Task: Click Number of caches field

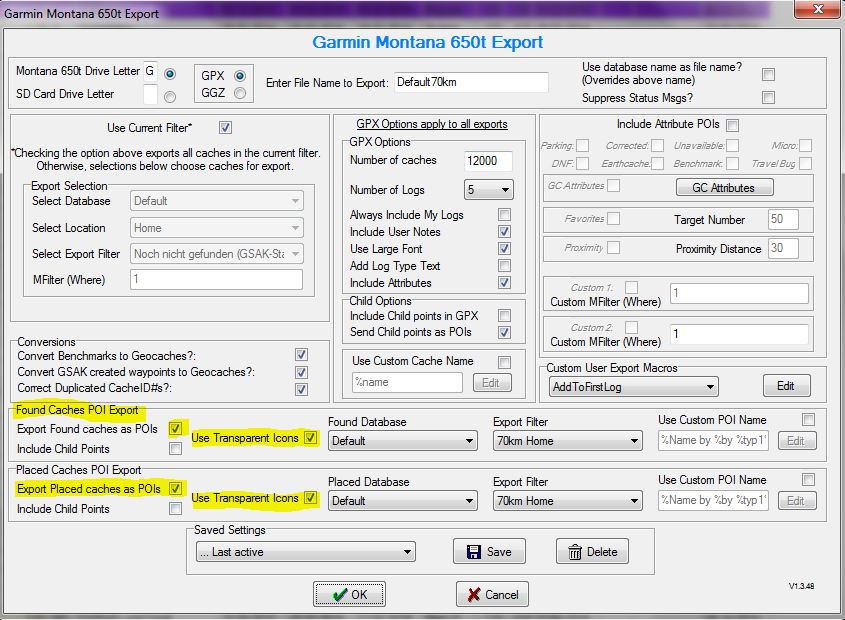Action: point(488,161)
